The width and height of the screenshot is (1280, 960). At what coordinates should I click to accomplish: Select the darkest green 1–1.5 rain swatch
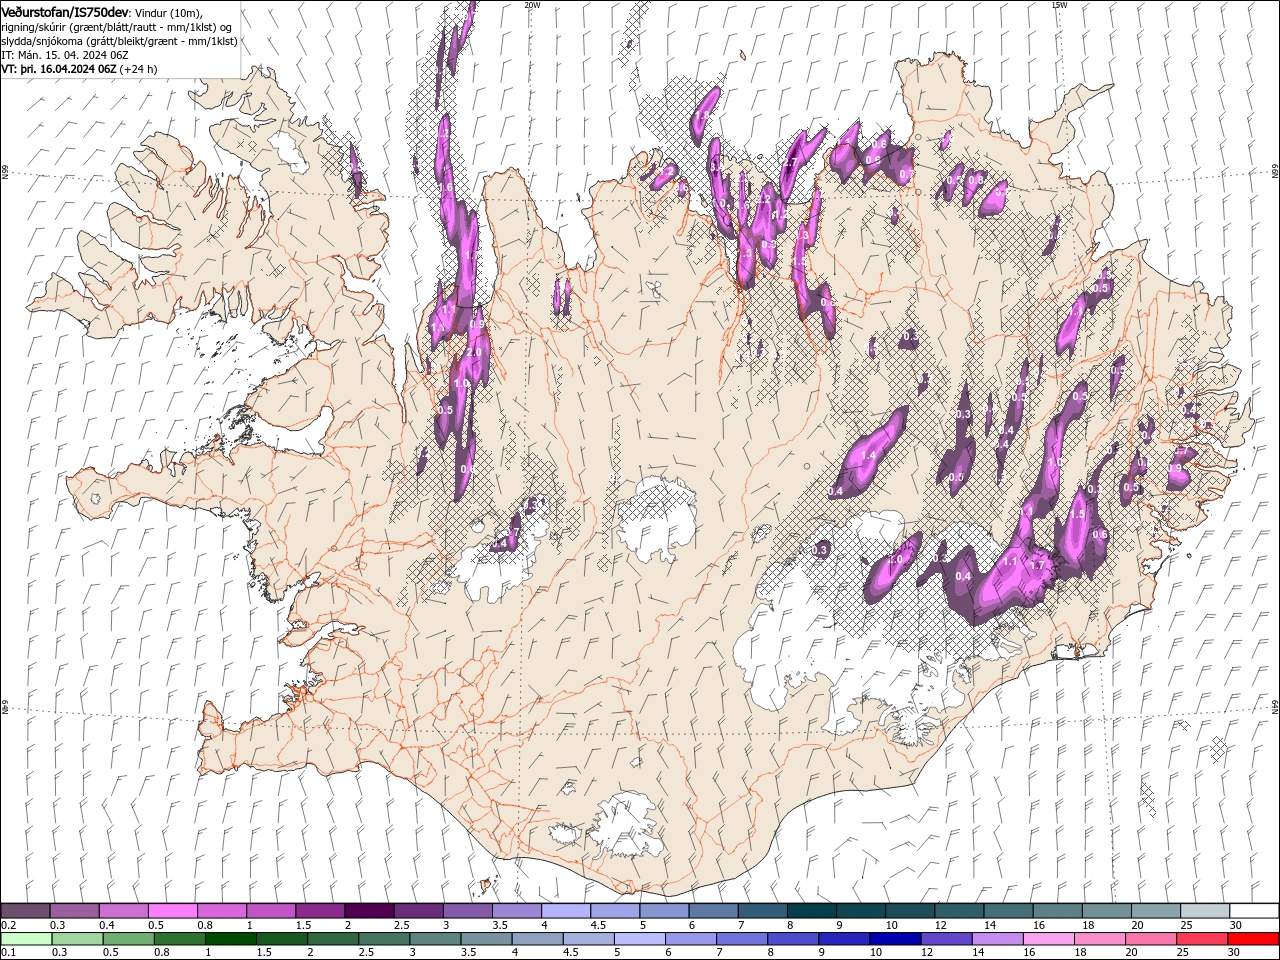point(230,939)
